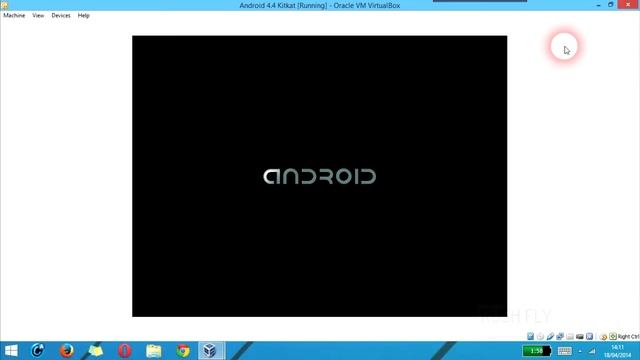
Task: Click the VirtualBox title bar icon
Action: [x=4, y=5]
